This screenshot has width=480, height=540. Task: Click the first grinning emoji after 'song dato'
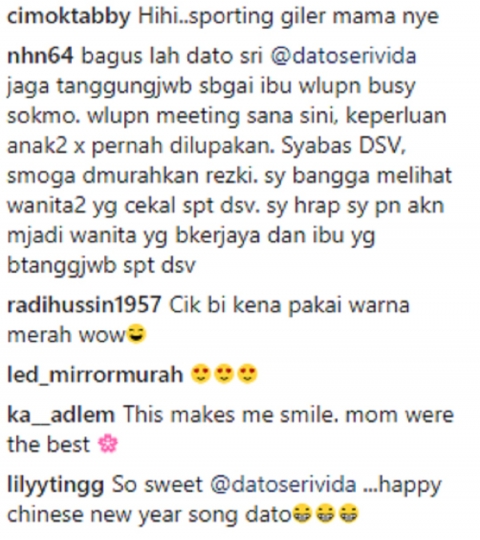(x=302, y=514)
